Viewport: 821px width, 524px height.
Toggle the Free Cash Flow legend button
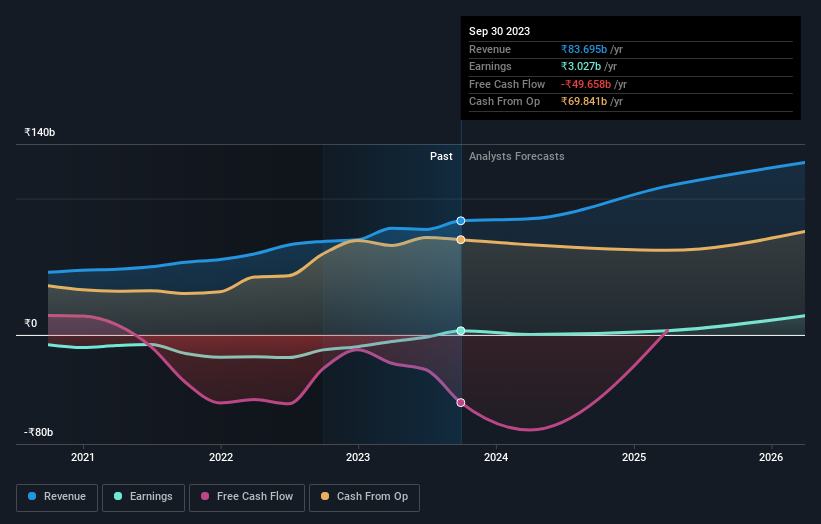247,497
